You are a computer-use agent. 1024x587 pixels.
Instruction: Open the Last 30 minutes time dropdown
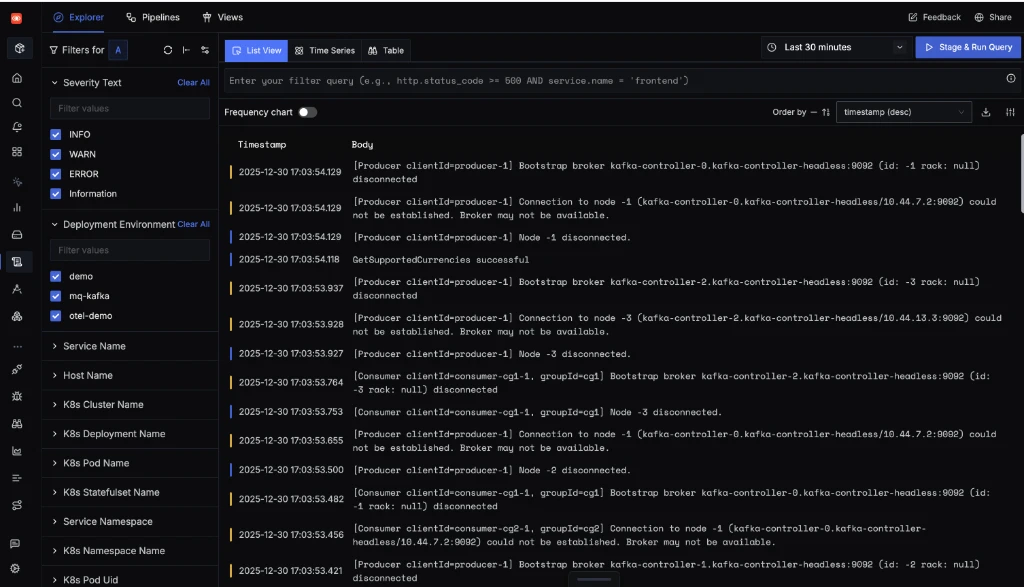coord(834,47)
